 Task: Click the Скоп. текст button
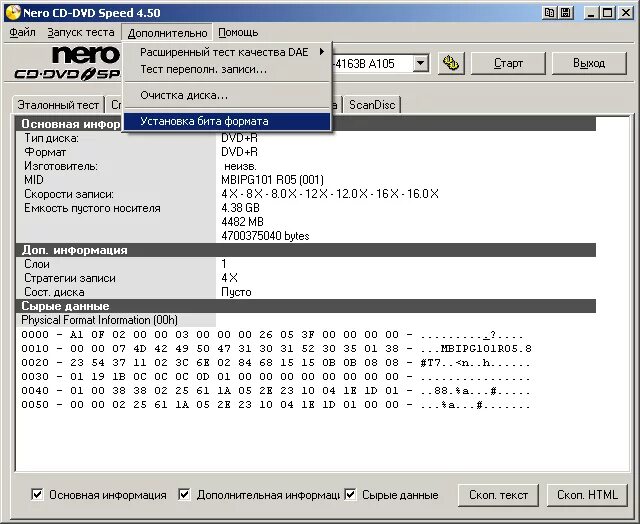point(498,495)
